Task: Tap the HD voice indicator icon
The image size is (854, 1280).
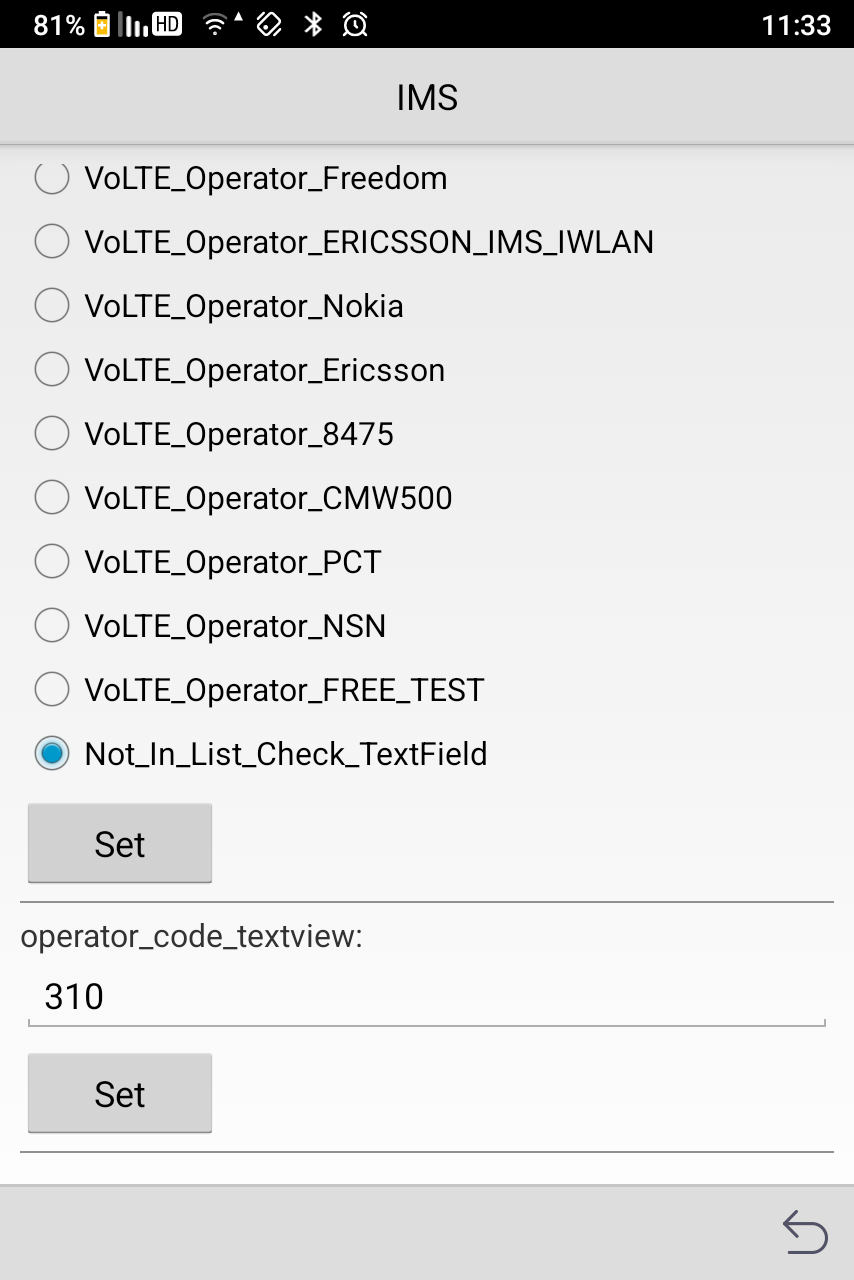Action: point(167,25)
